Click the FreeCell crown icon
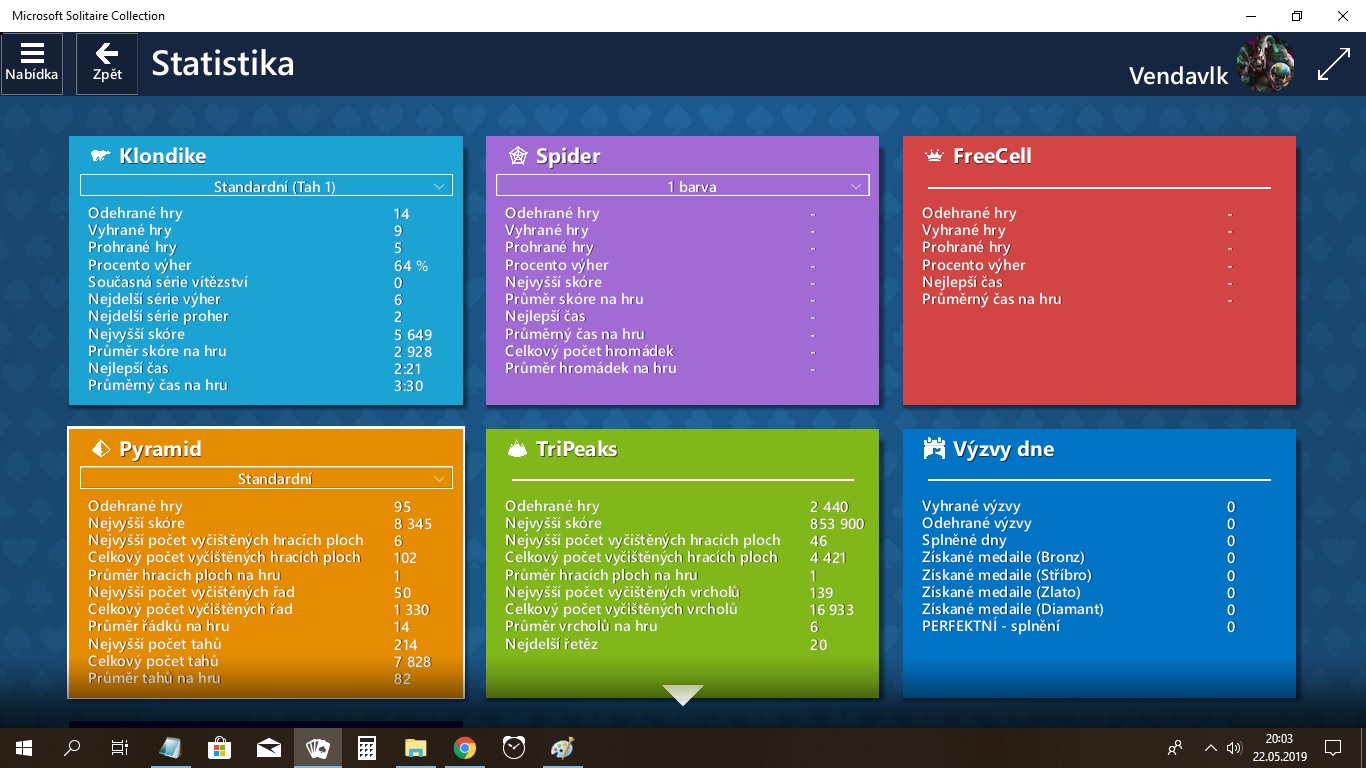 (934, 156)
